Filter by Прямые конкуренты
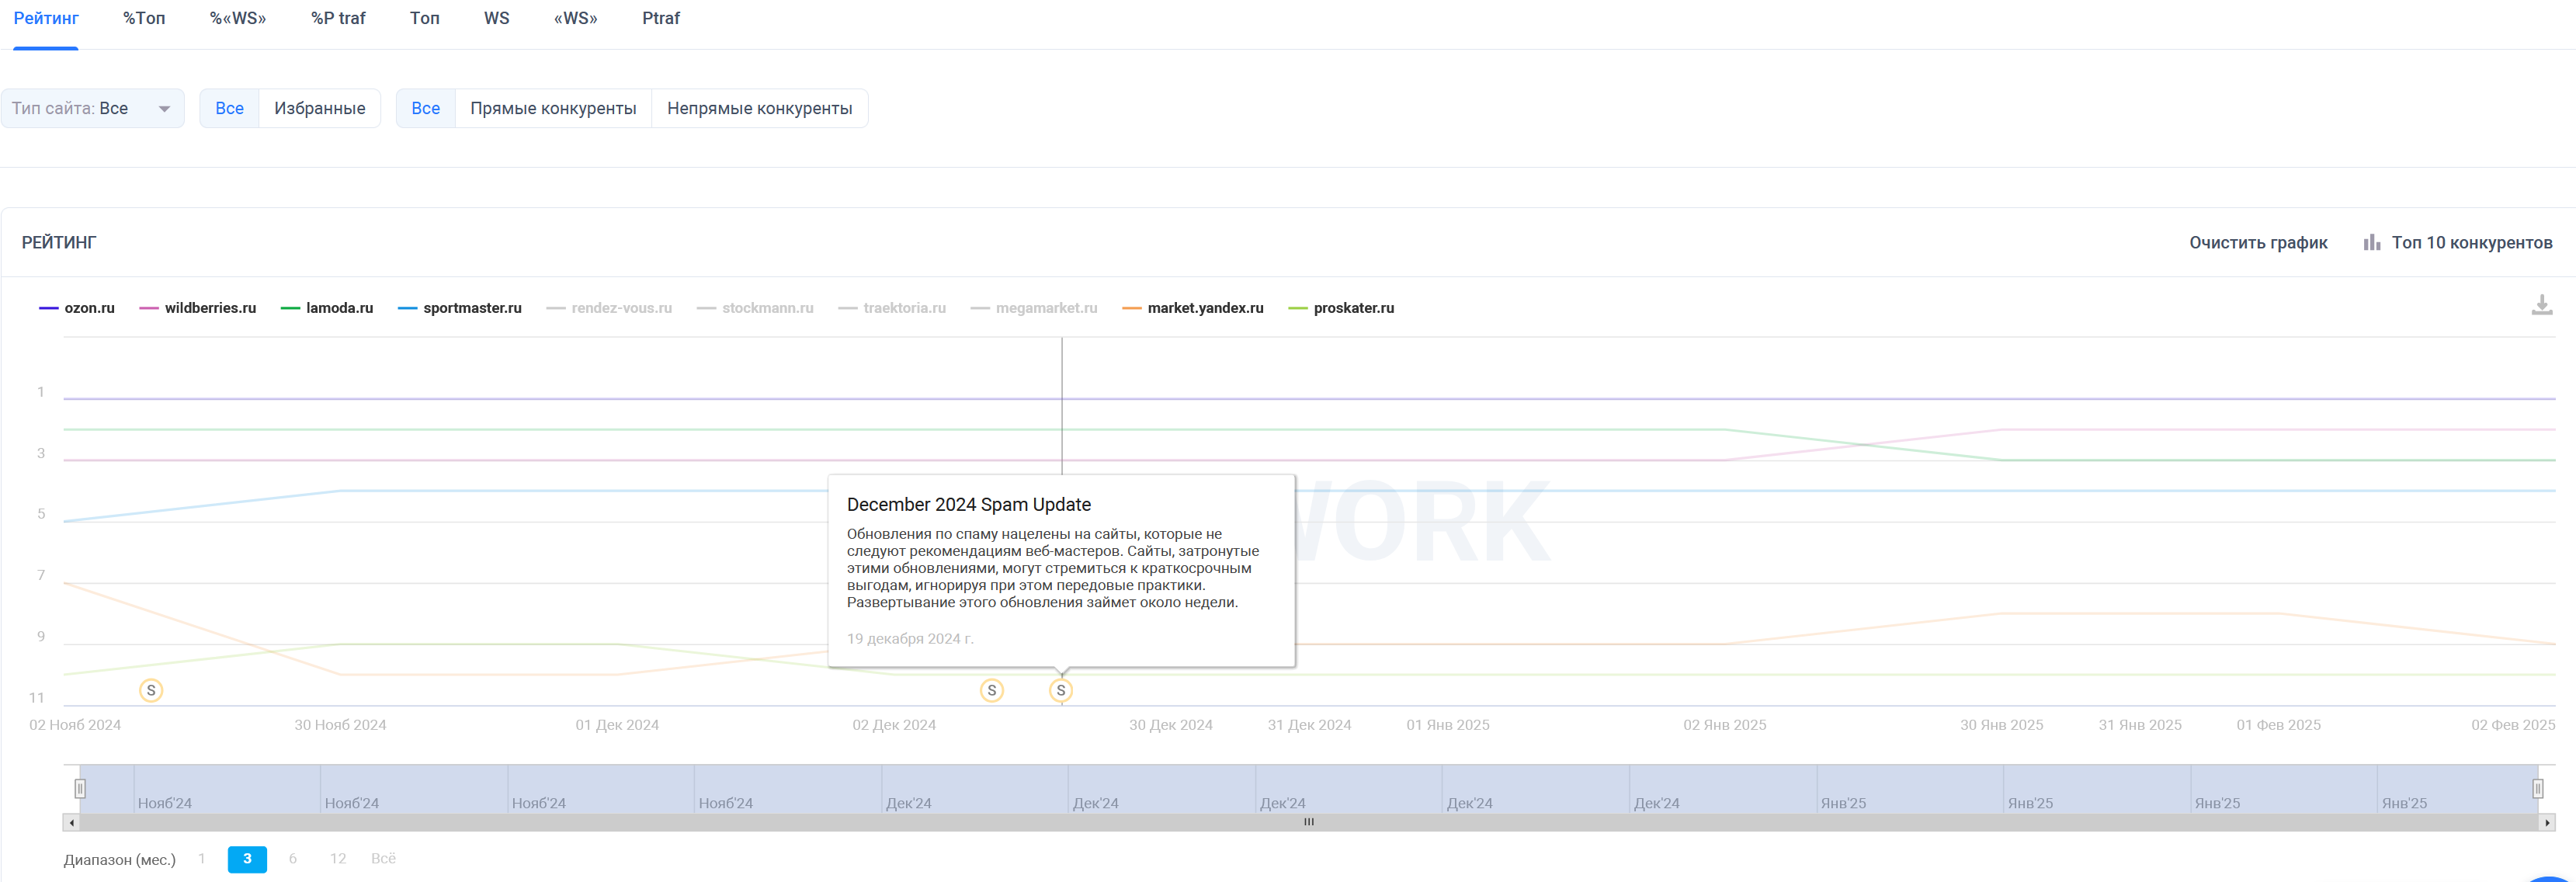2576x882 pixels. pos(553,108)
